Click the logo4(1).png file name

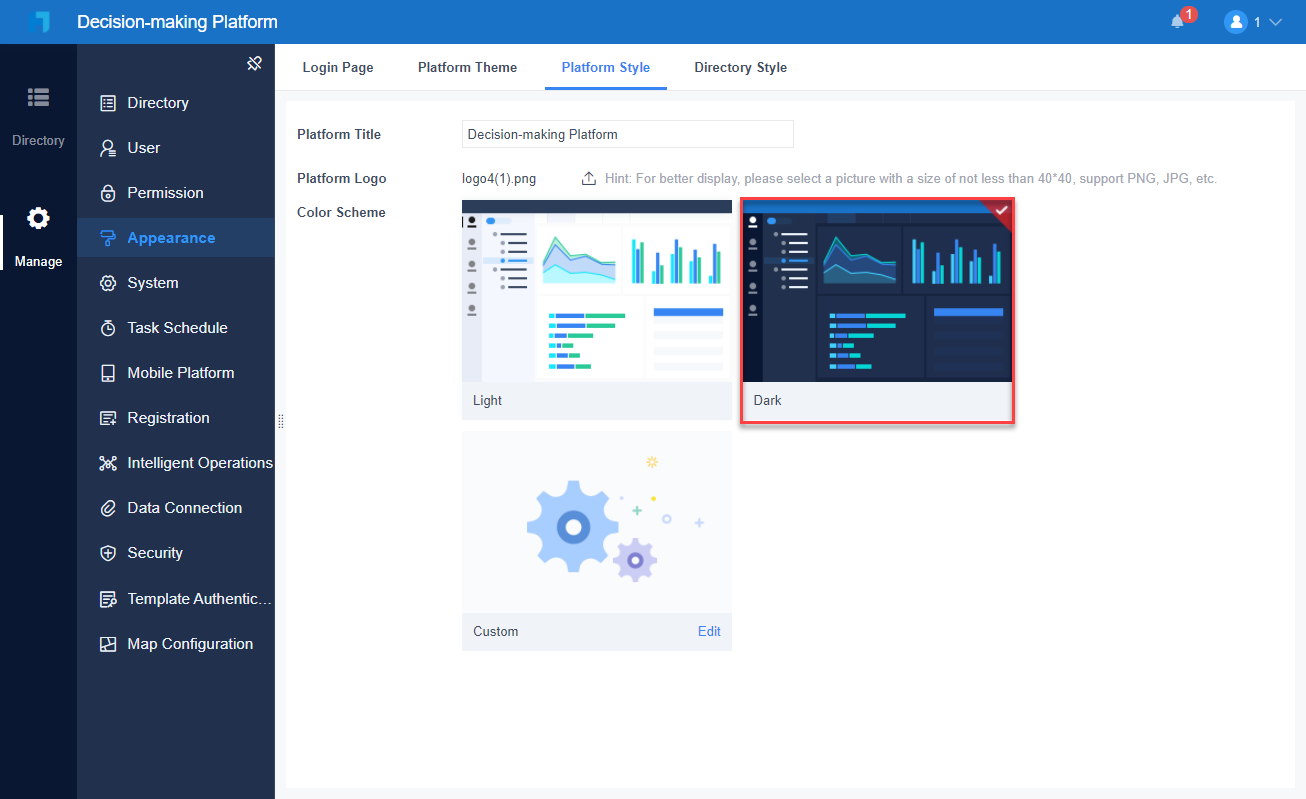coord(499,179)
